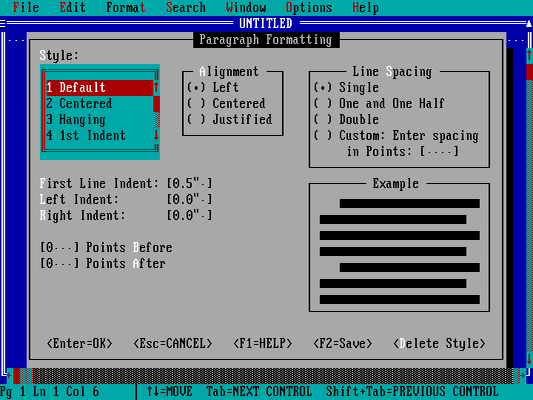This screenshot has width=533, height=400.
Task: Select Custom line spacing option
Action: click(x=396, y=135)
